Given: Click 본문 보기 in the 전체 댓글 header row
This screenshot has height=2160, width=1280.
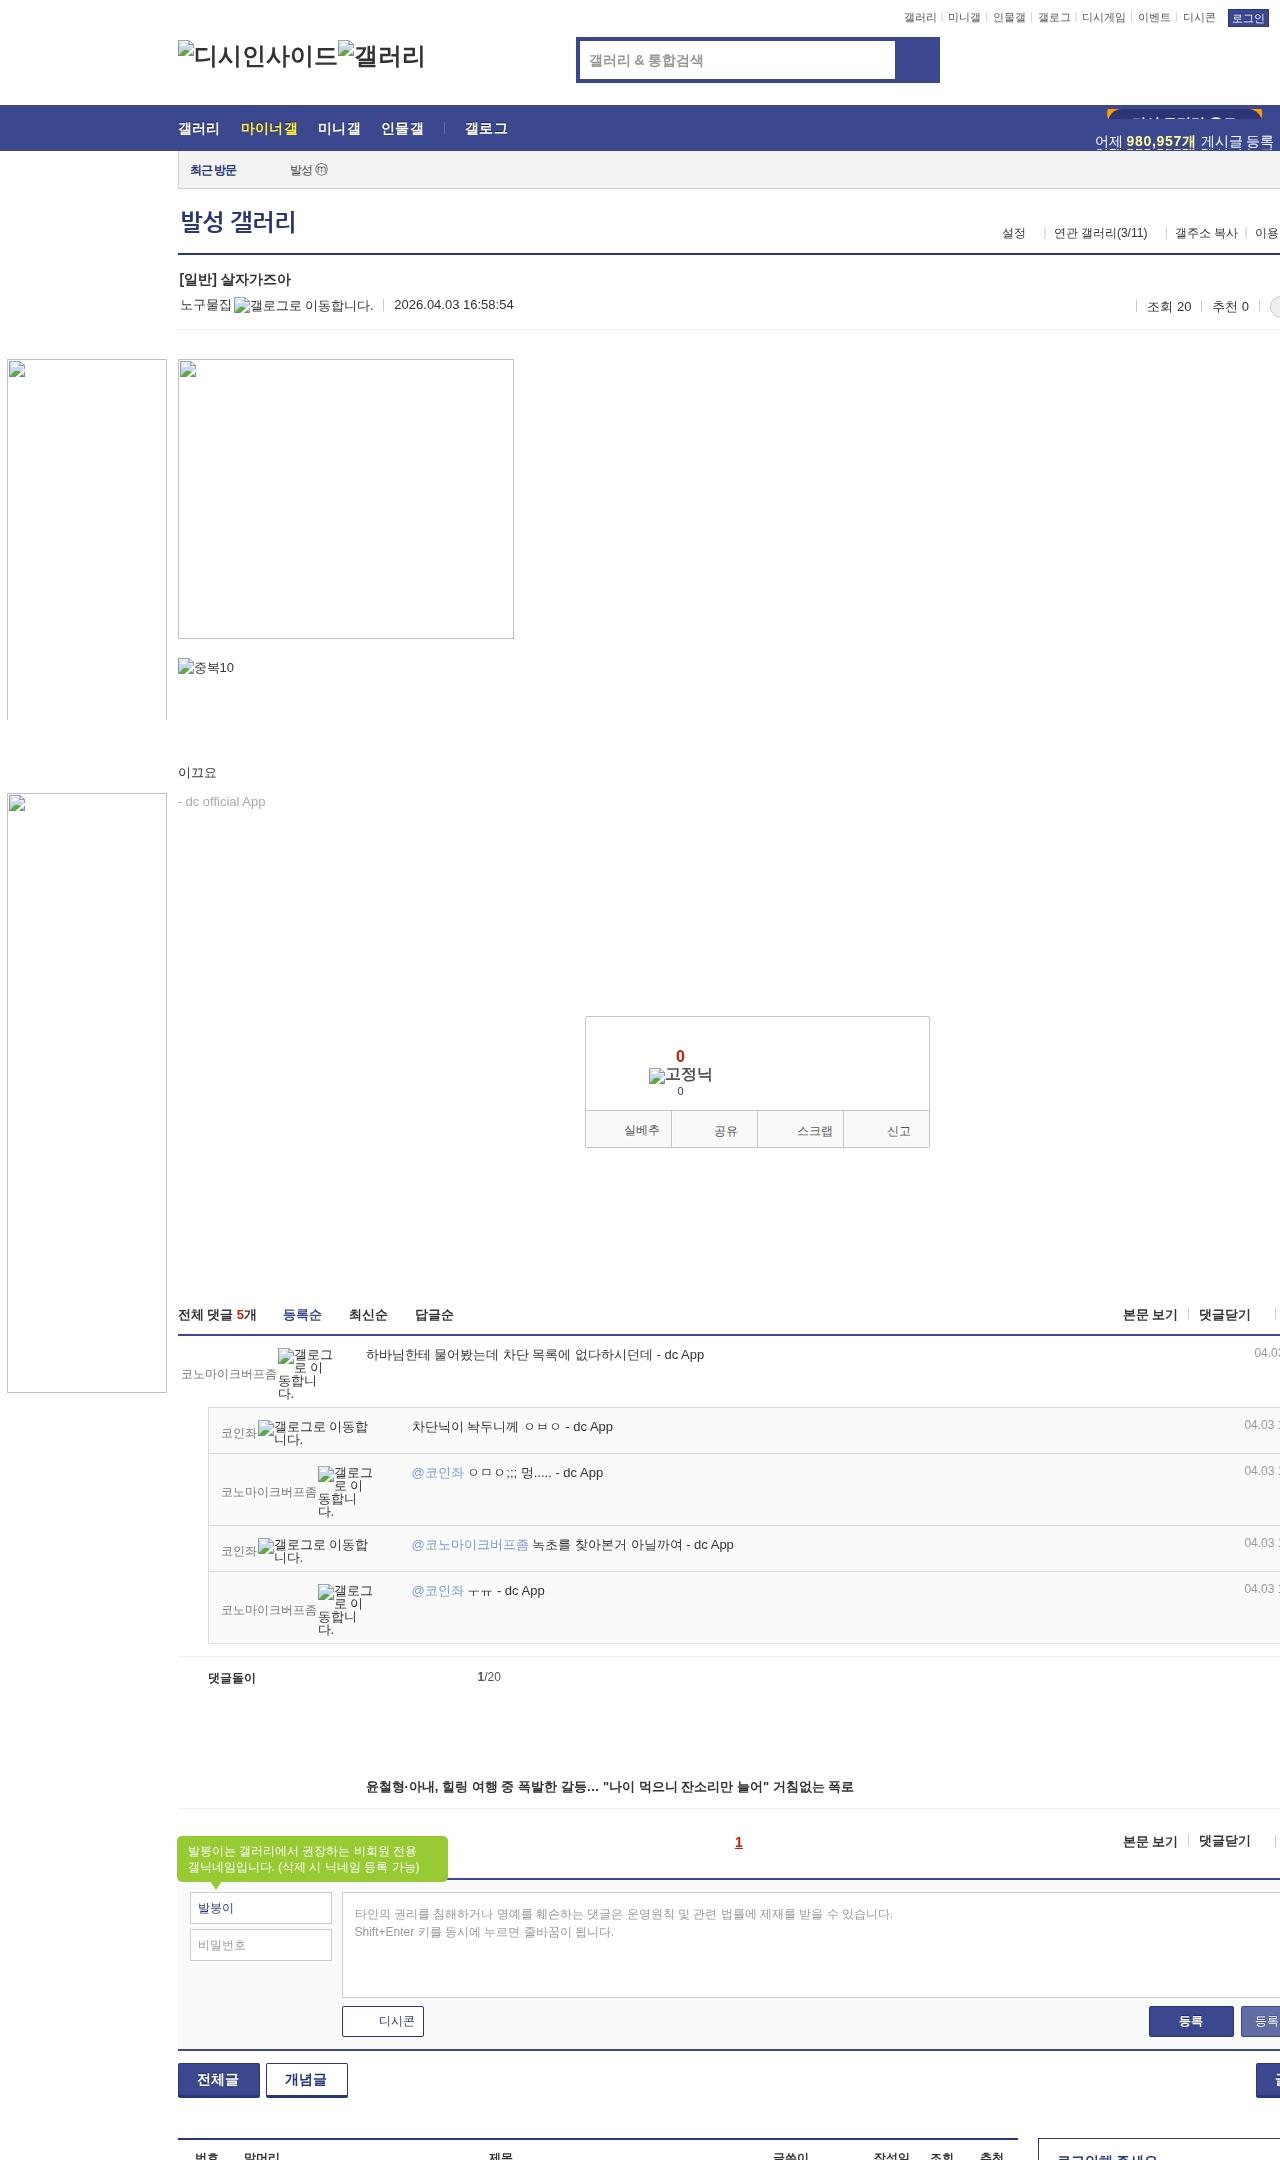Looking at the screenshot, I should (x=1150, y=1315).
